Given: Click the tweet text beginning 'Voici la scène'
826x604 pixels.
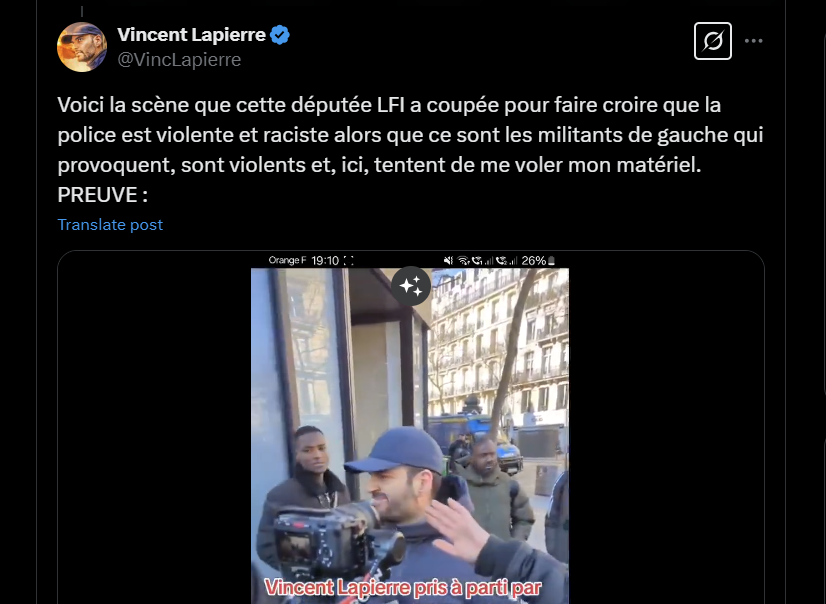Looking at the screenshot, I should (x=410, y=150).
